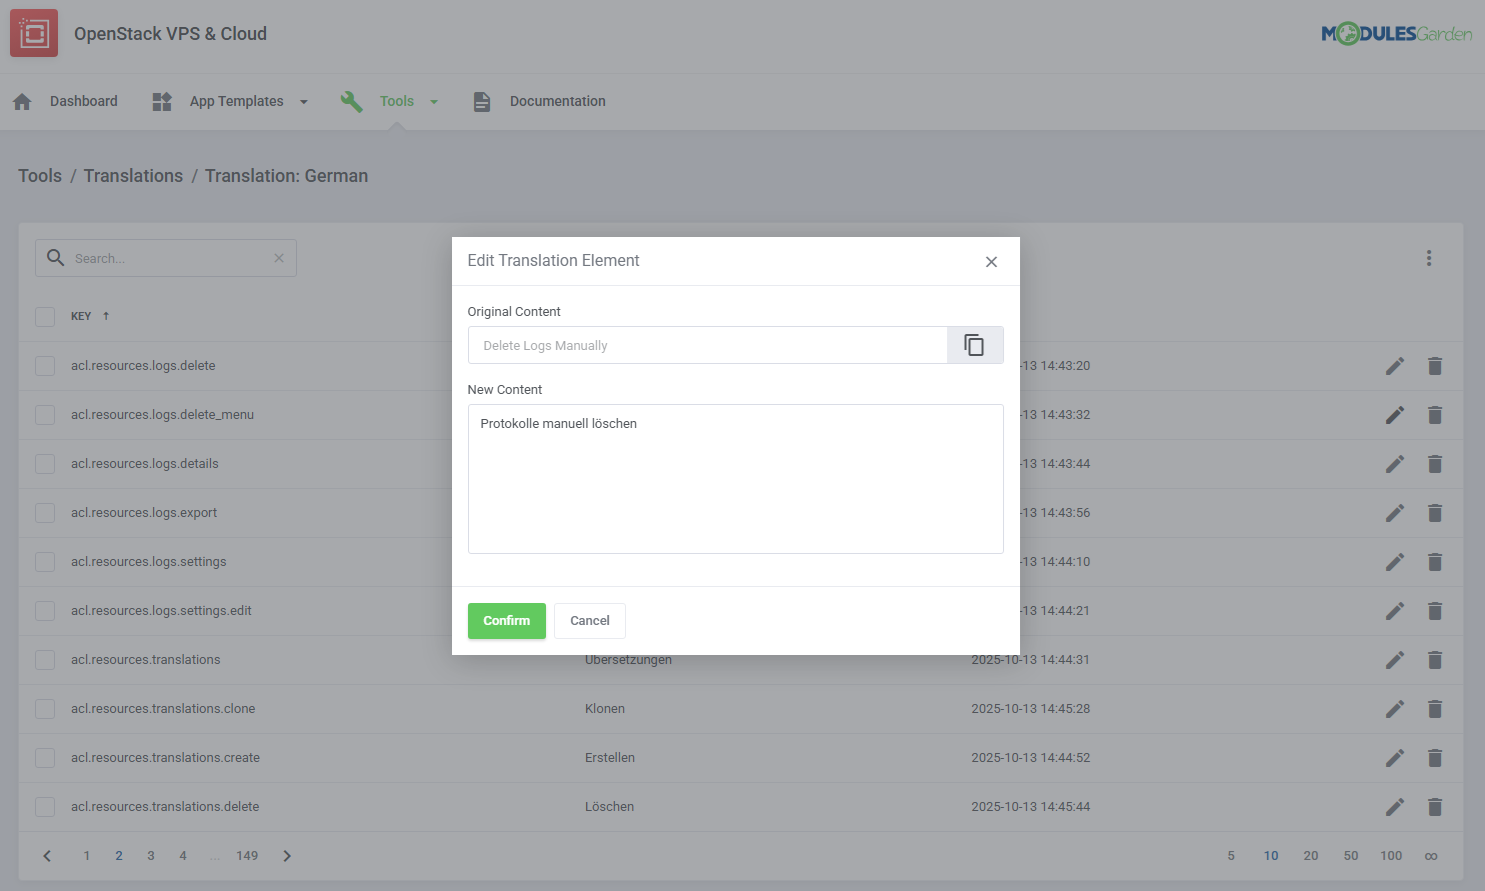Toggle the KEY column sort arrow
Screen dimensions: 1485x891
click(105, 315)
